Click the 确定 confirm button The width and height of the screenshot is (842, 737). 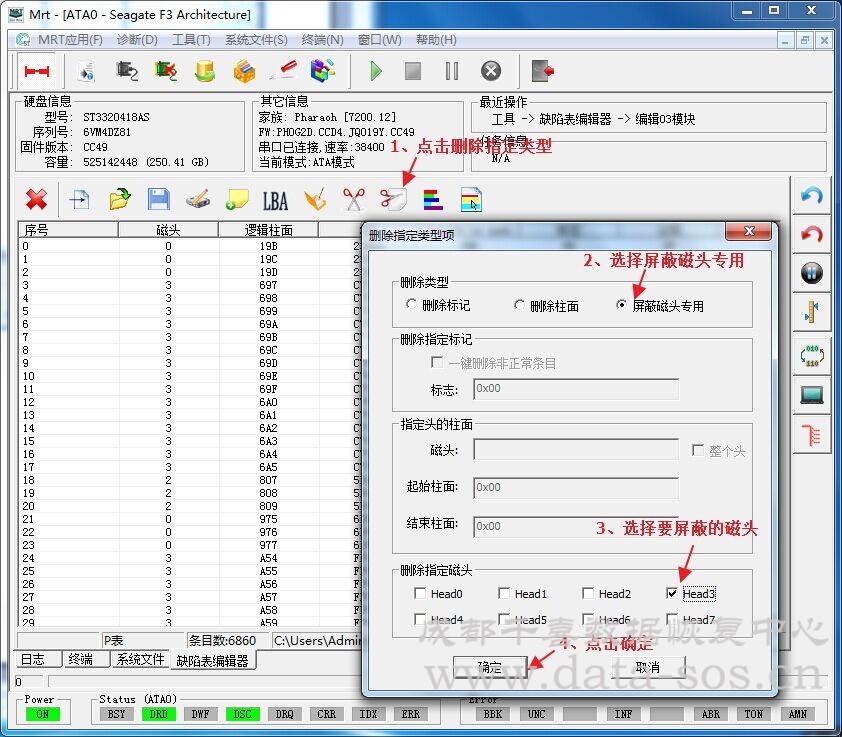[x=490, y=667]
